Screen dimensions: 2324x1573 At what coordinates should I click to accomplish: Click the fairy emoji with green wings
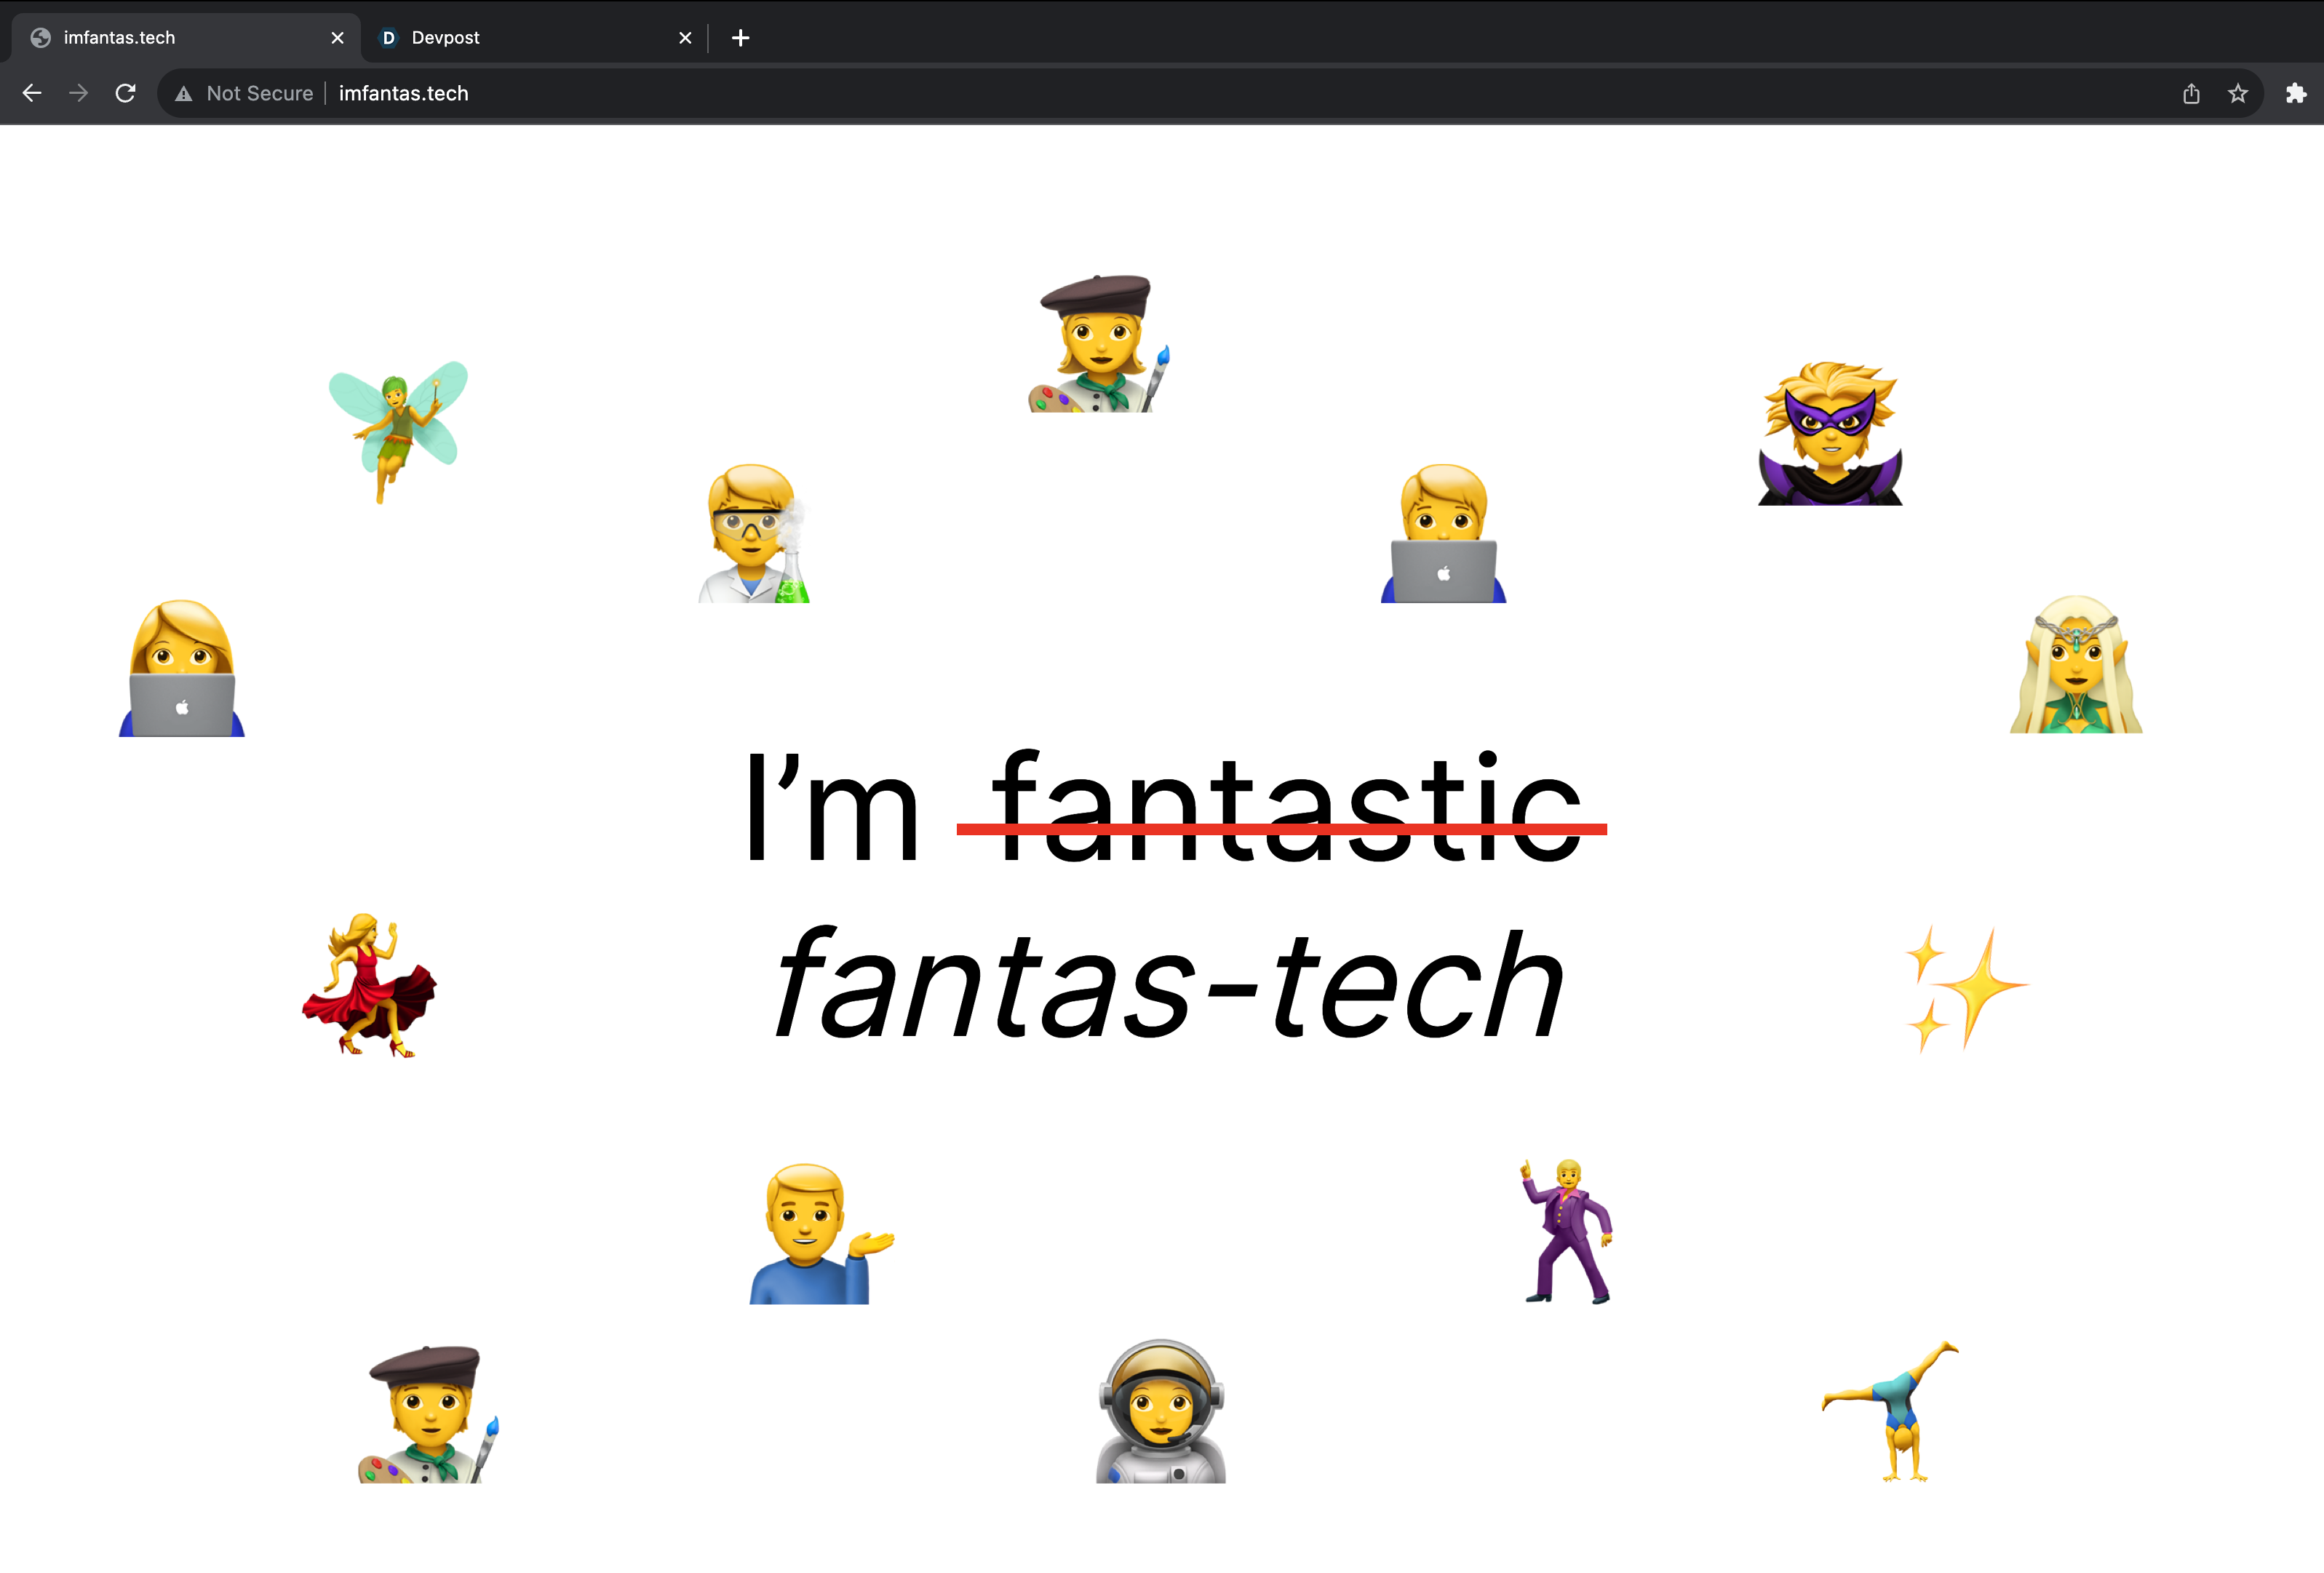tap(398, 430)
